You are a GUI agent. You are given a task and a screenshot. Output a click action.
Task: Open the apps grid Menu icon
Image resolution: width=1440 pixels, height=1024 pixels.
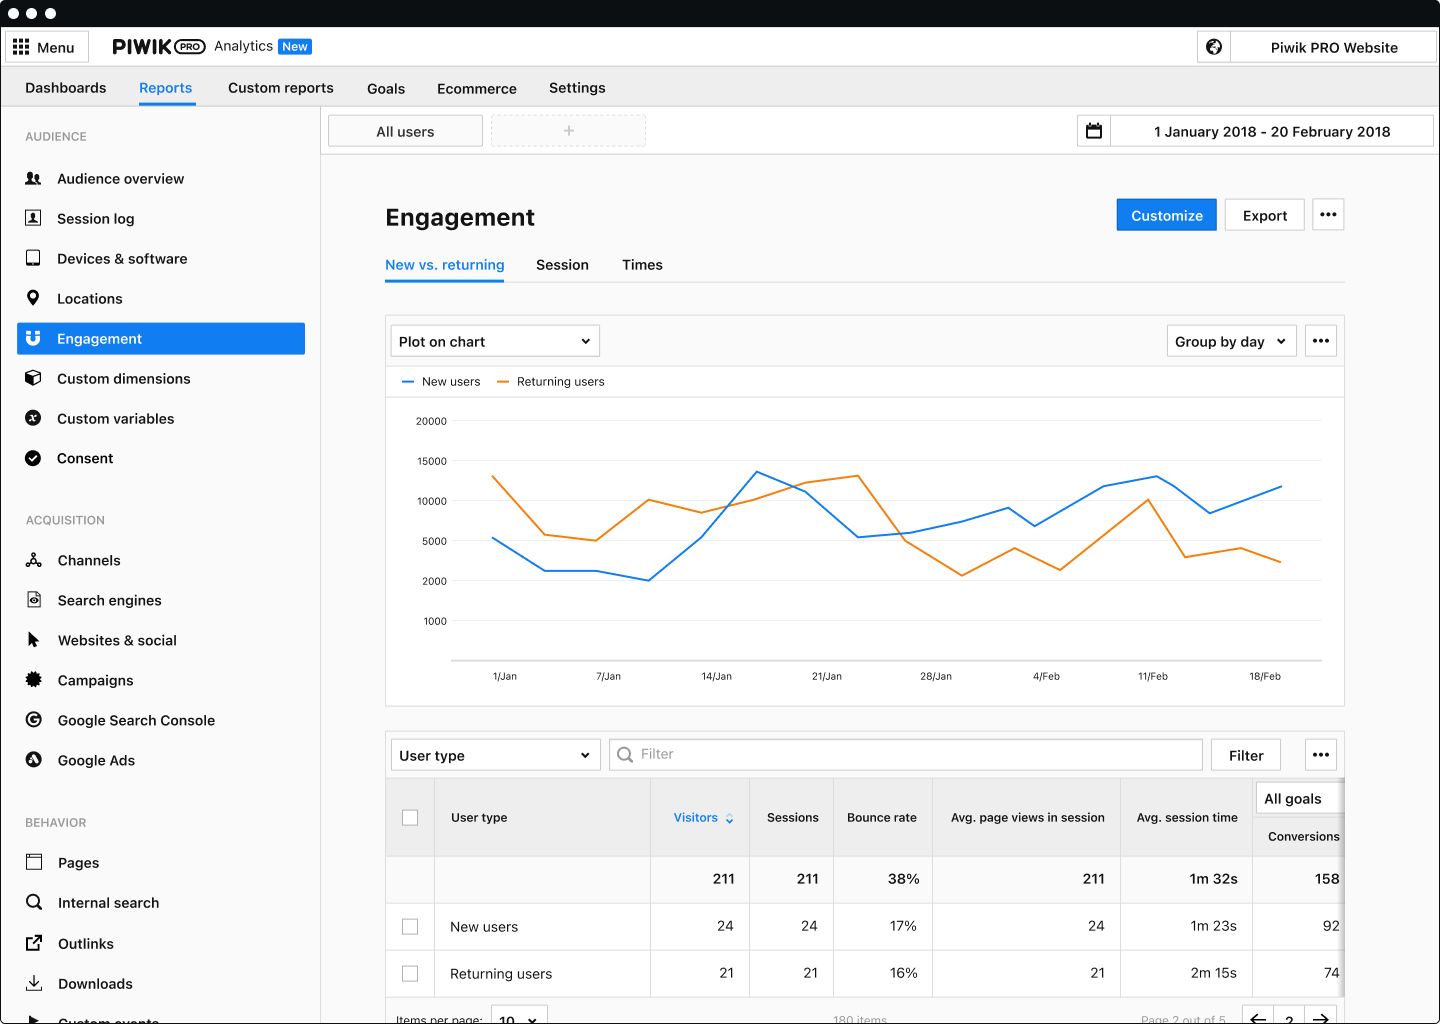click(21, 47)
